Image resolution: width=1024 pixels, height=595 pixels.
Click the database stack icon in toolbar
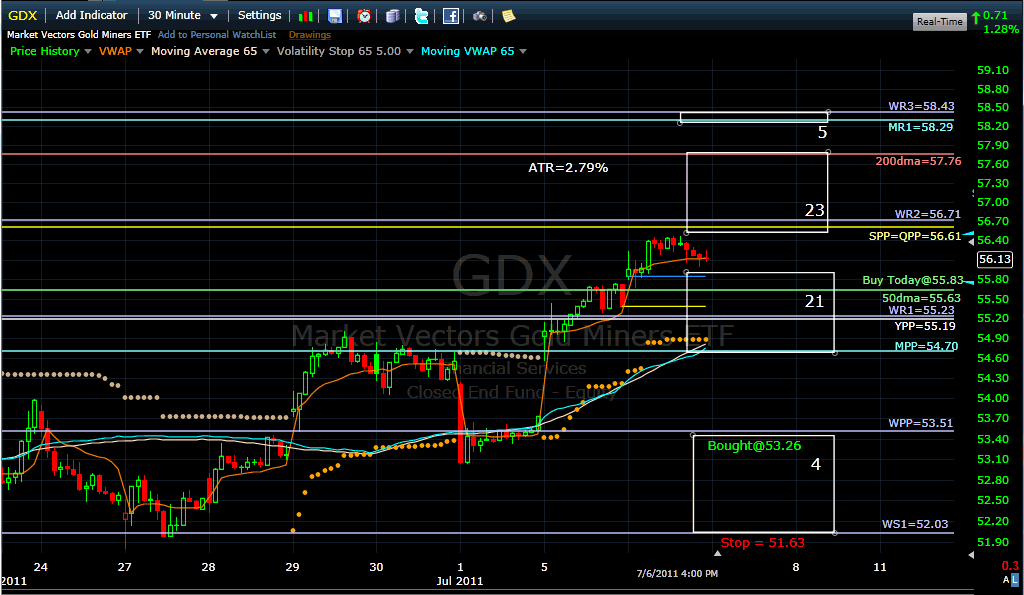coord(392,16)
